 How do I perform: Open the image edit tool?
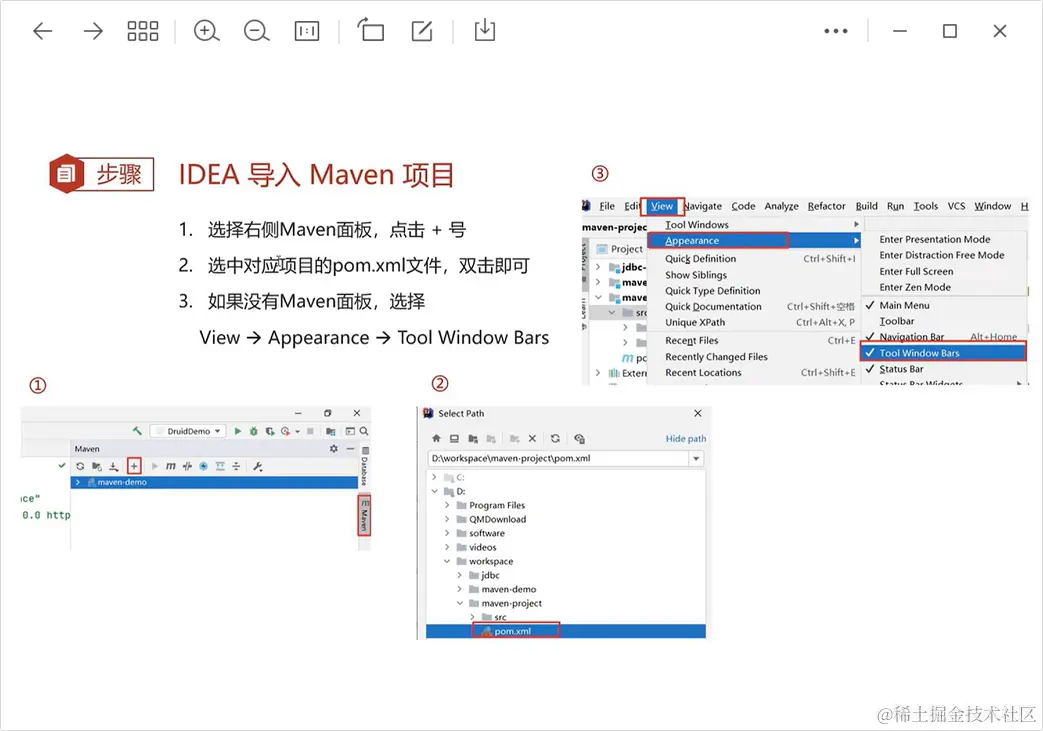point(422,31)
